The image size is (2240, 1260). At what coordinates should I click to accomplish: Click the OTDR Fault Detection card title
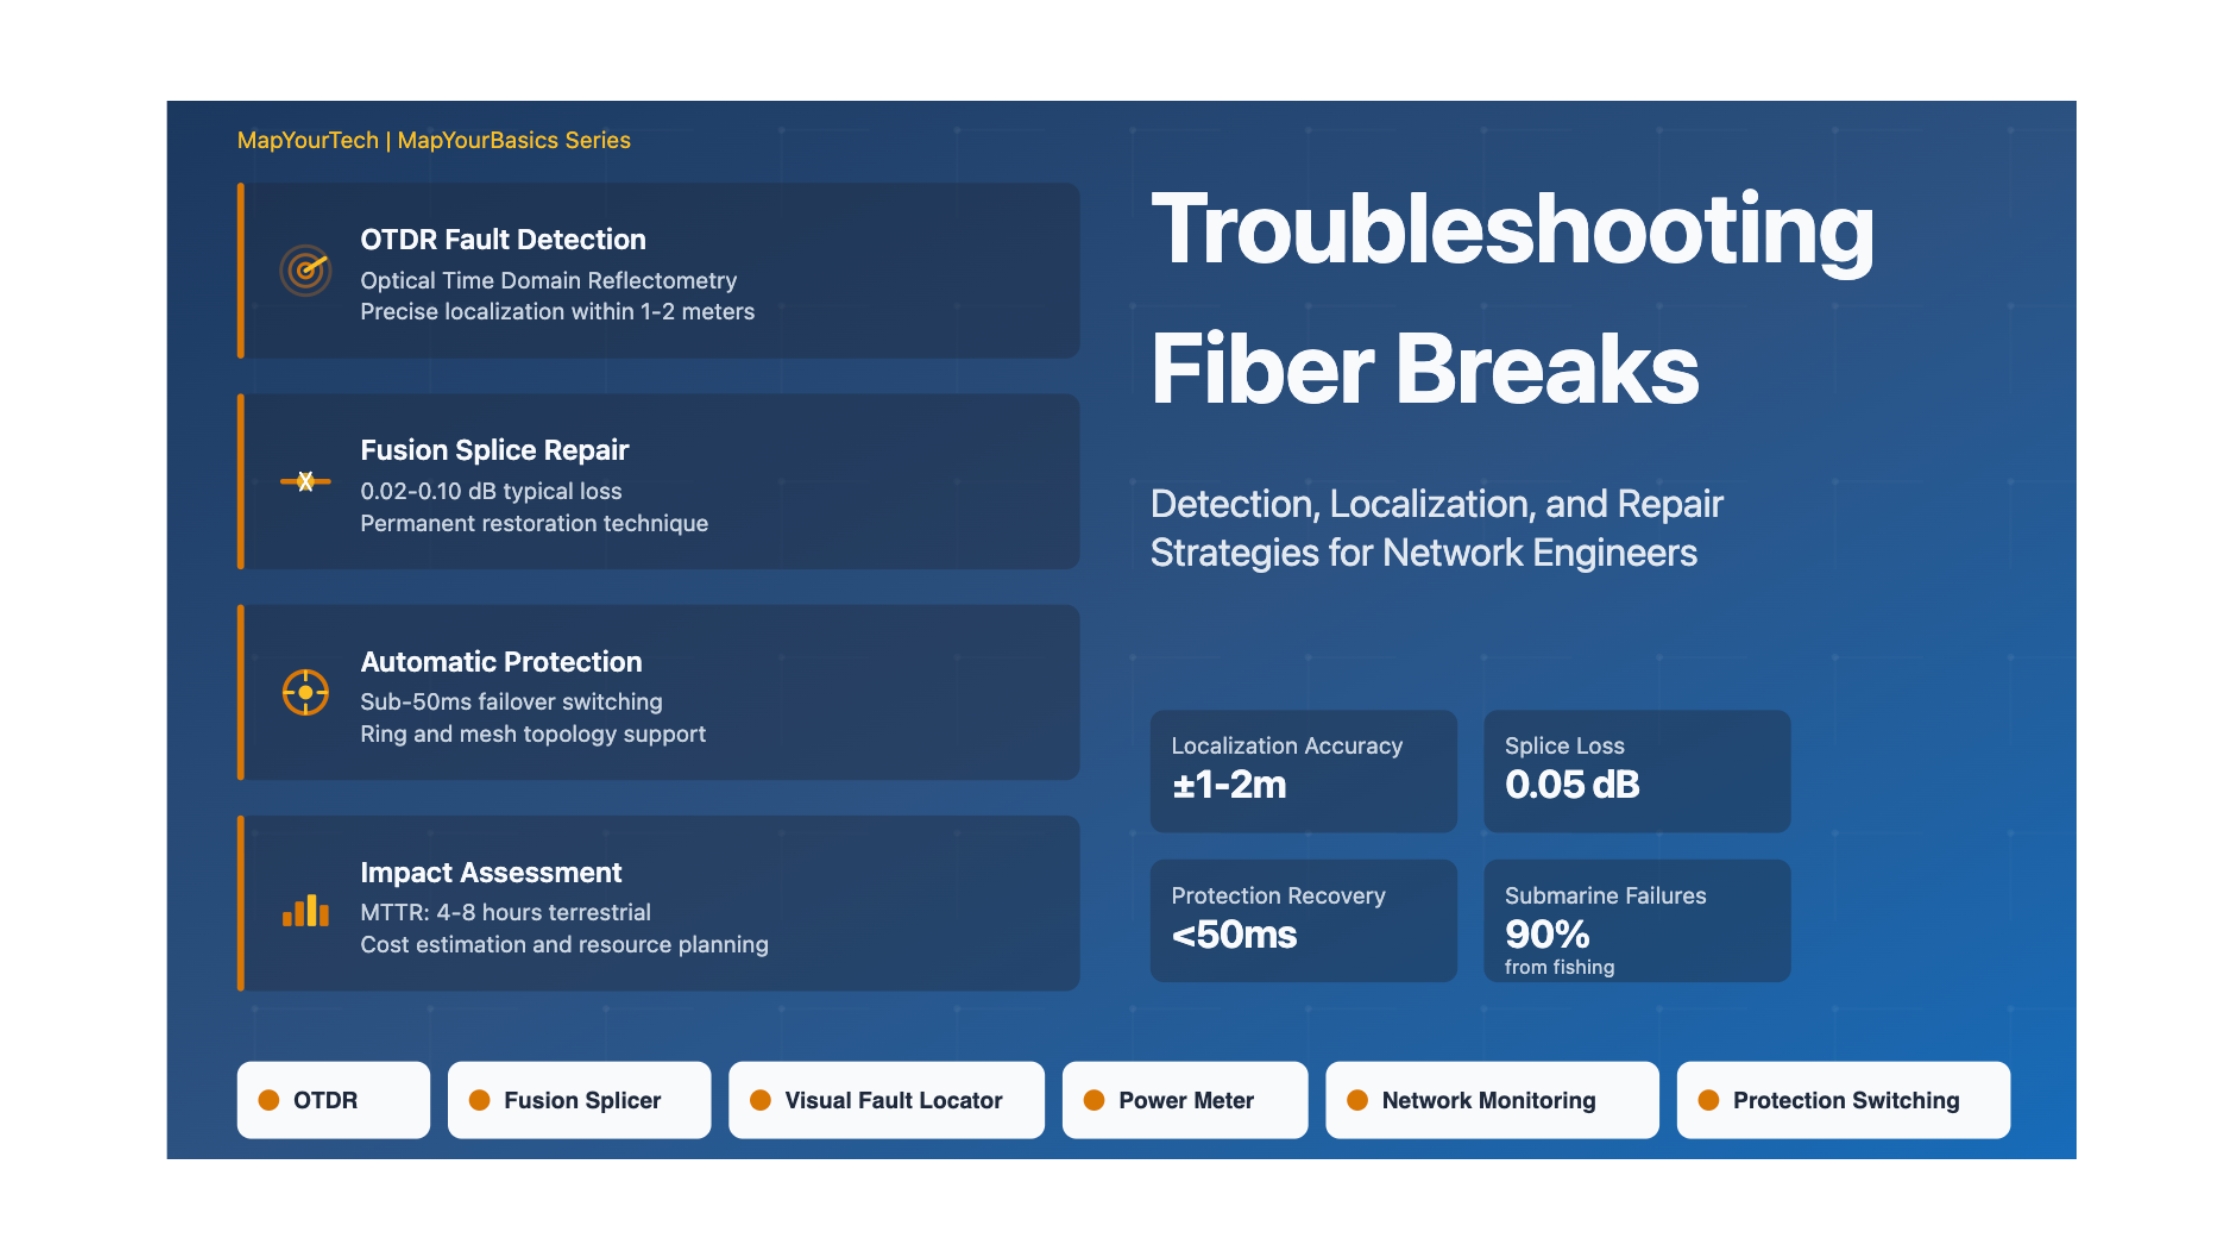tap(503, 240)
